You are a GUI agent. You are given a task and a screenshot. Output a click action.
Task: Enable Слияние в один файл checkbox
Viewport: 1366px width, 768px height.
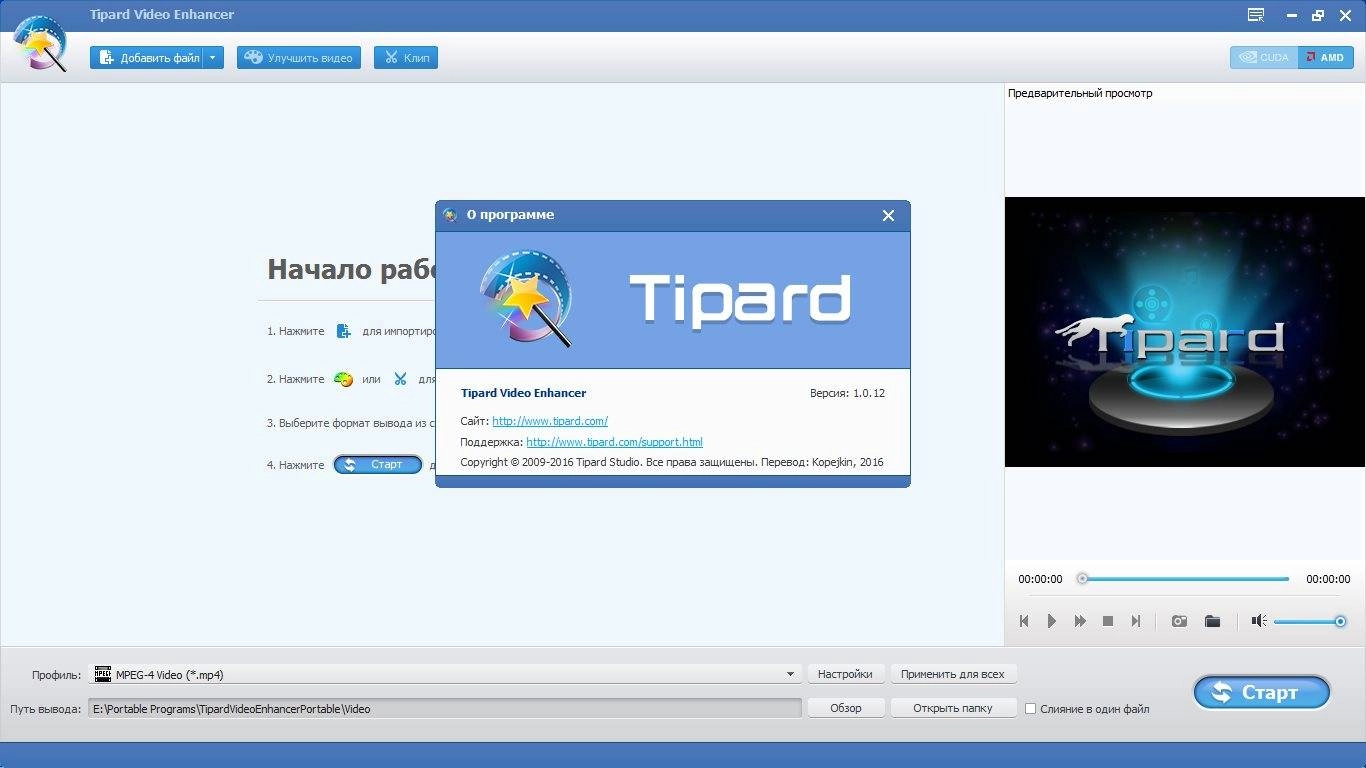click(1030, 709)
